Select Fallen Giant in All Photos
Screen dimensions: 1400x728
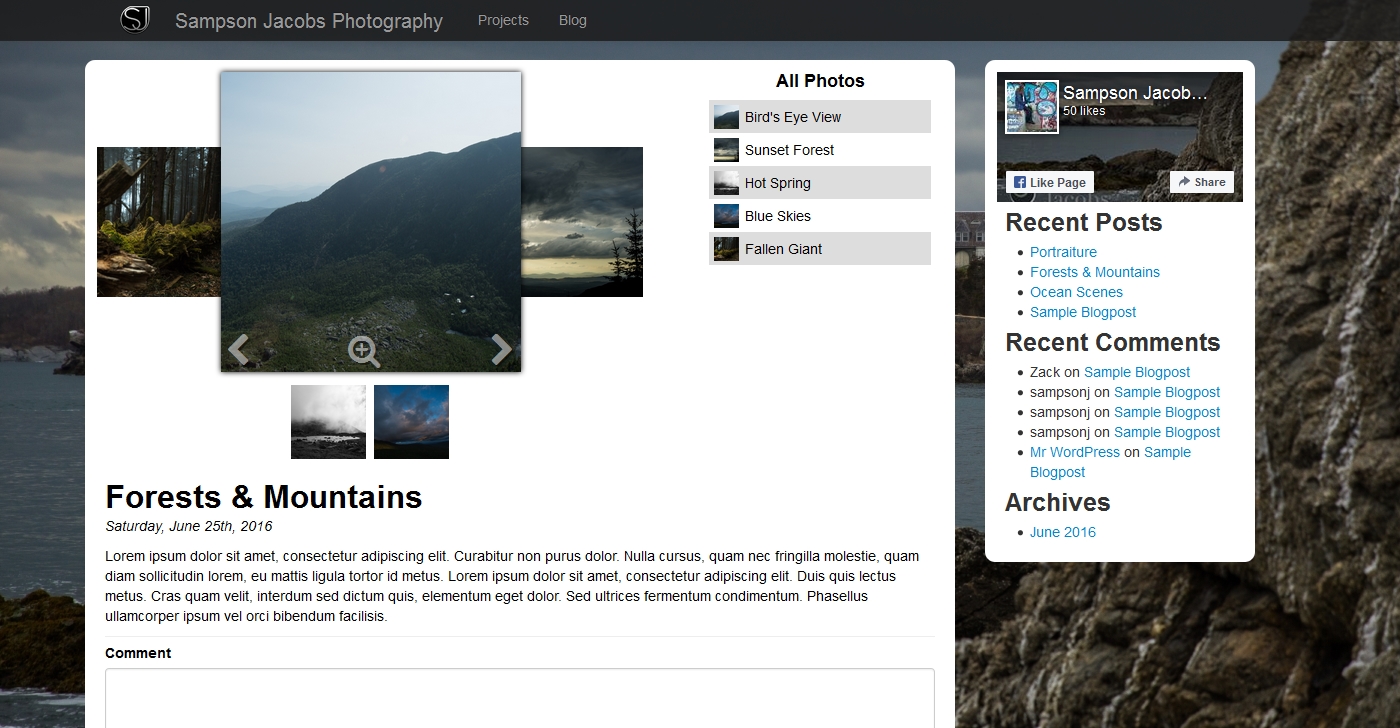coord(820,248)
